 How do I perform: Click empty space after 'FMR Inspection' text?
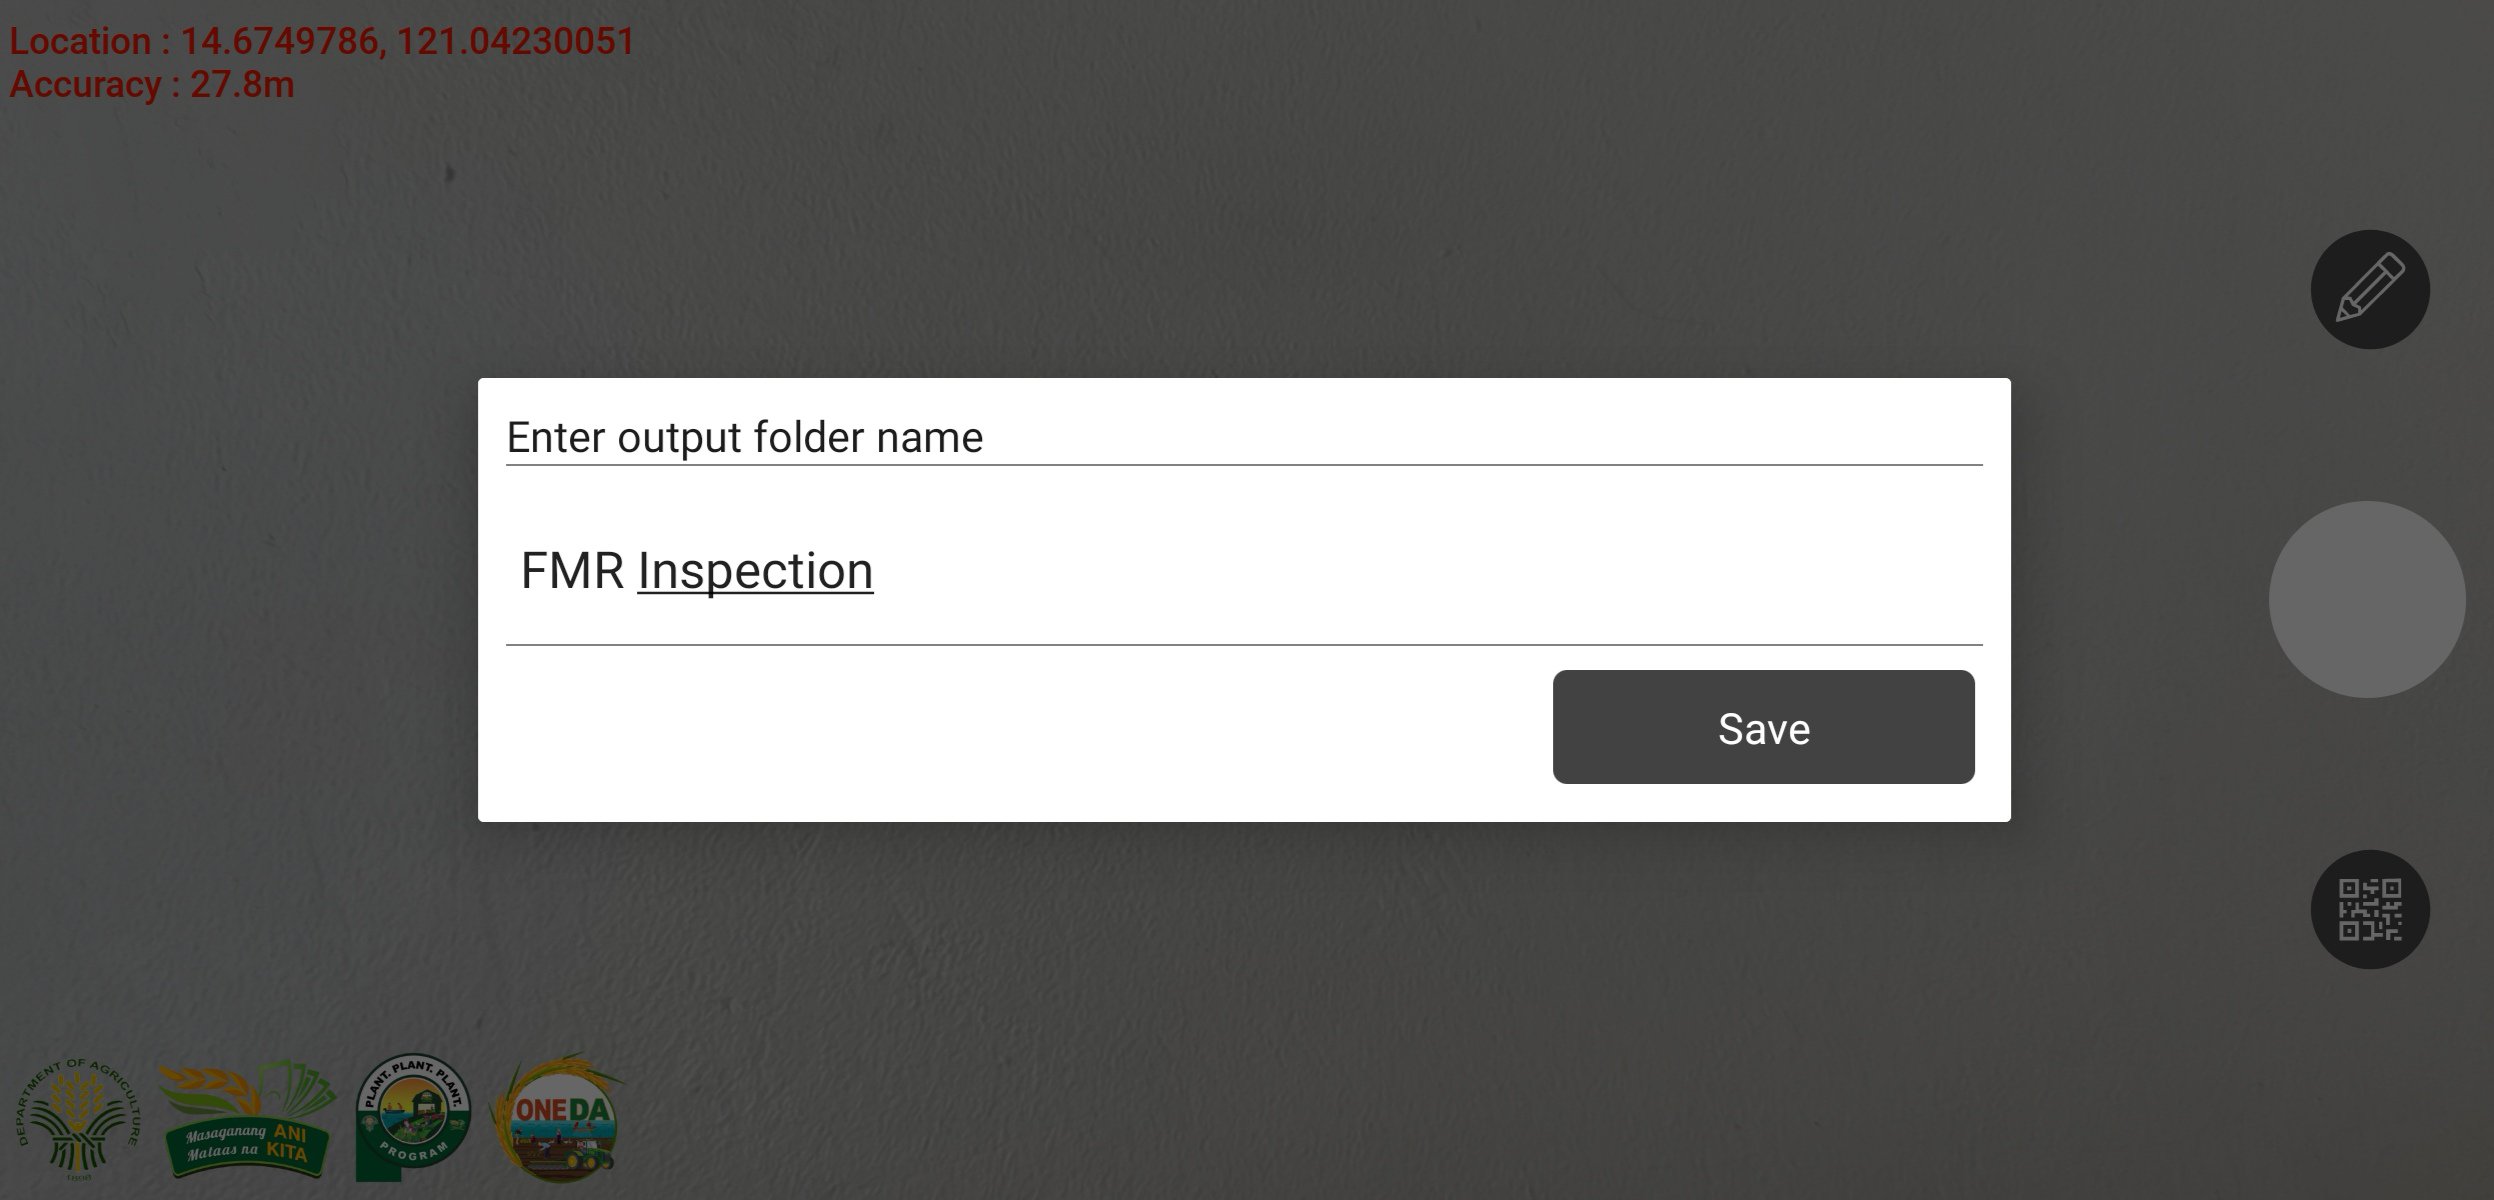[x=1400, y=572]
